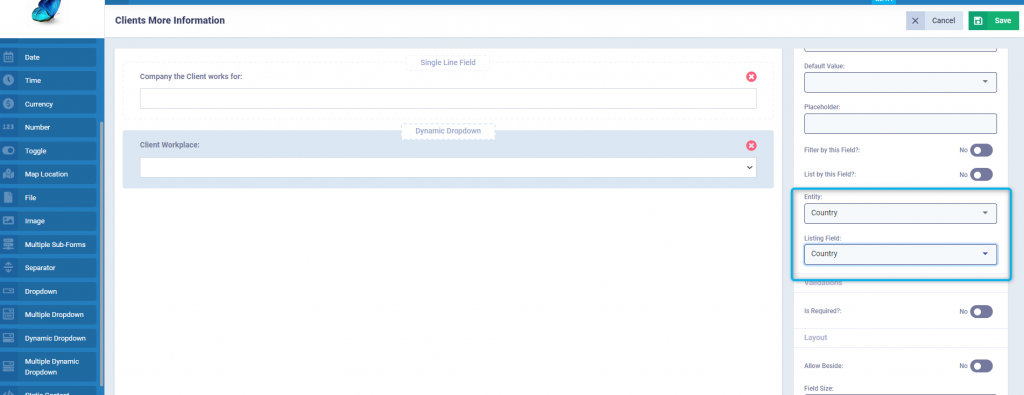Screen dimensions: 1024x395
Task: Click the Toggle field switch icon
Action: coord(8,151)
